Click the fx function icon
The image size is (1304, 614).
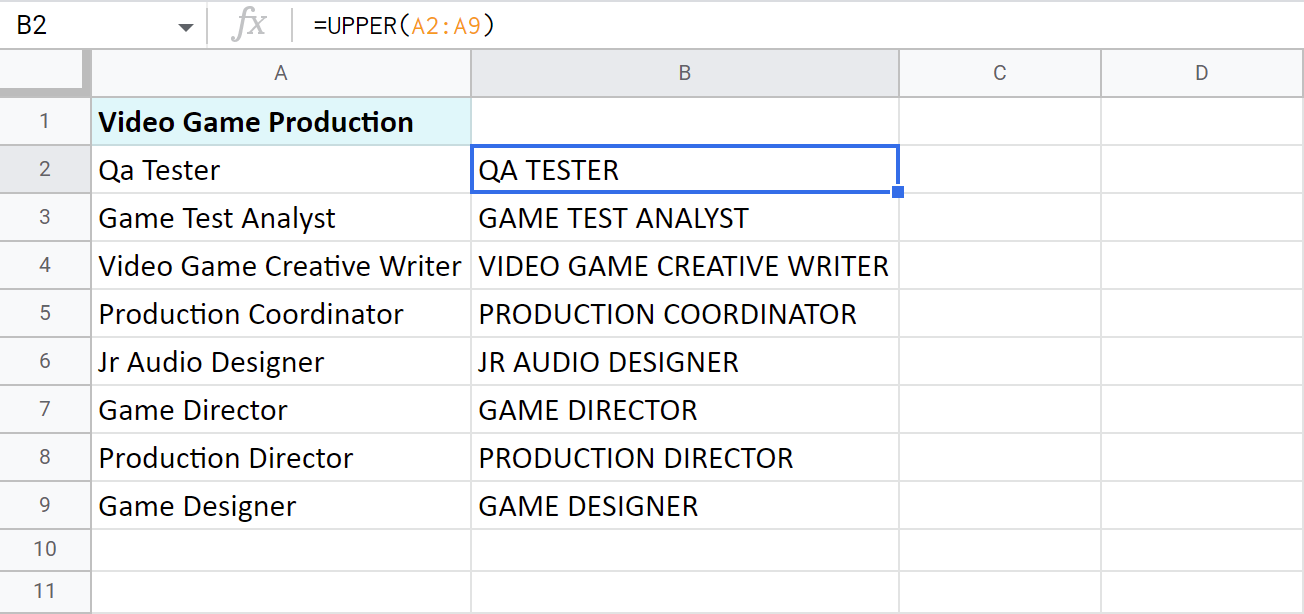(248, 26)
